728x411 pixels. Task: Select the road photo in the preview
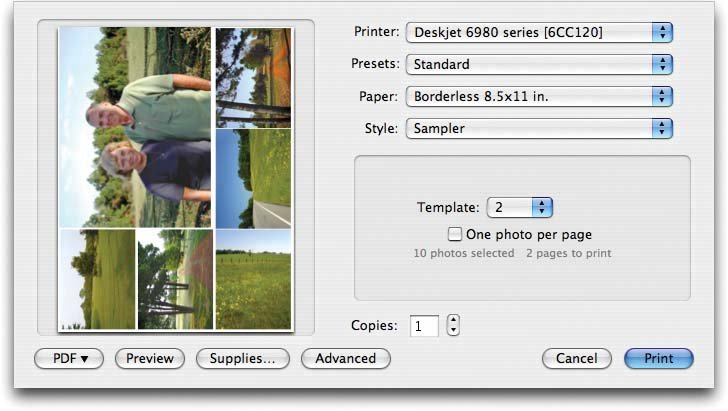tap(254, 178)
